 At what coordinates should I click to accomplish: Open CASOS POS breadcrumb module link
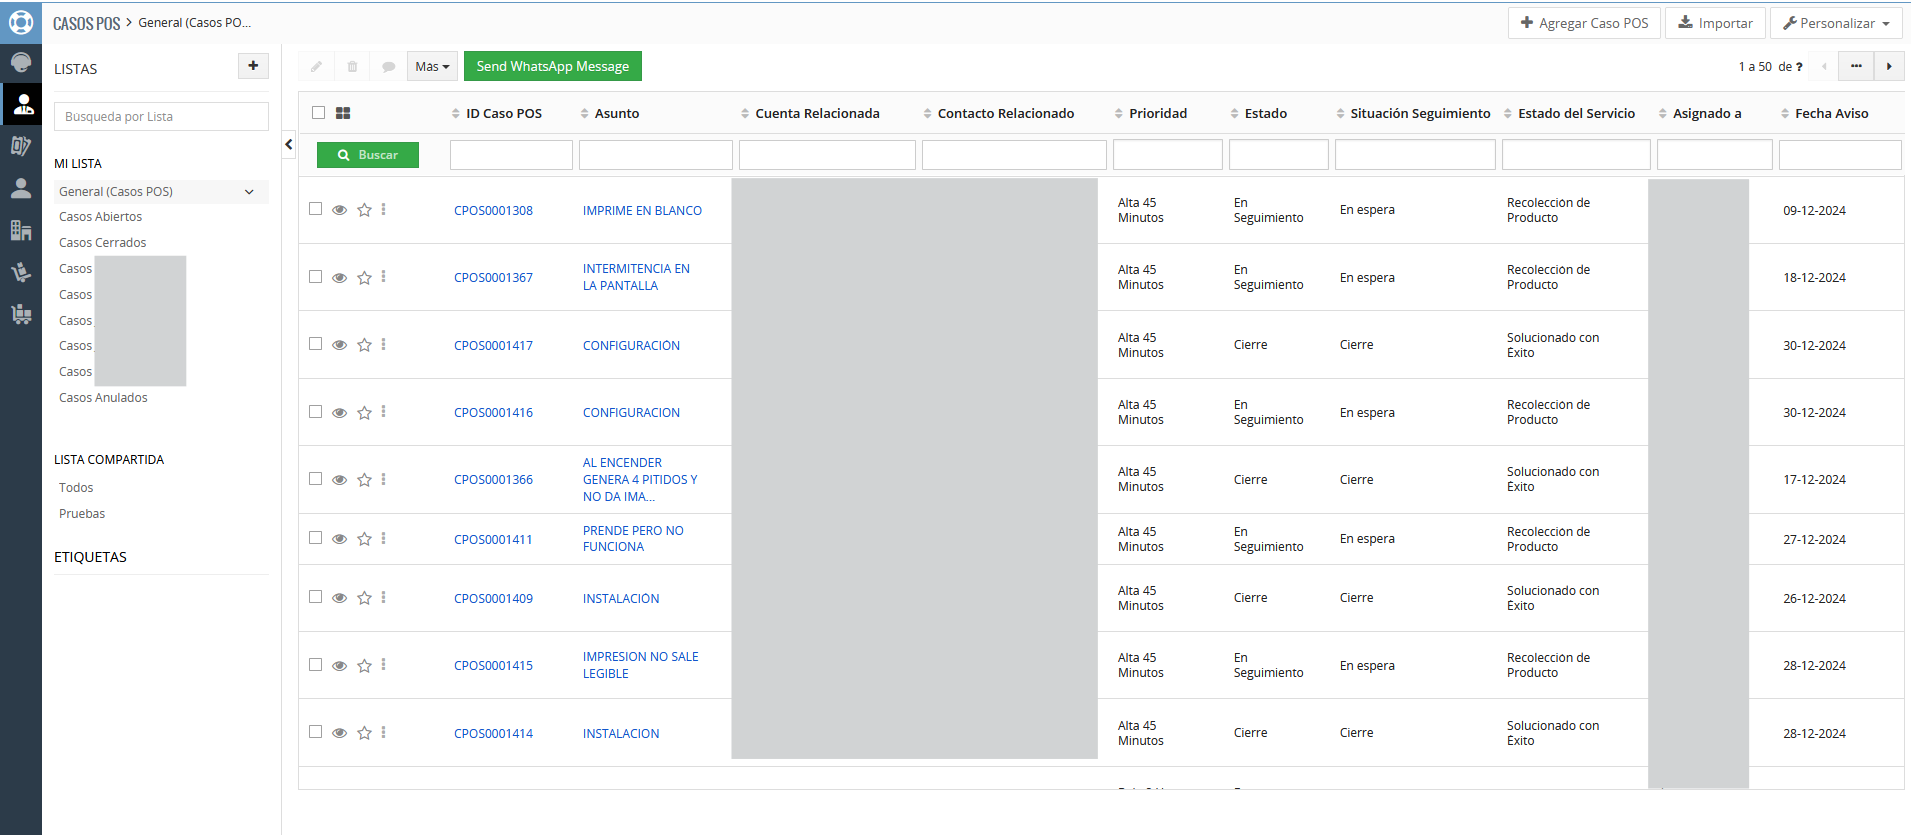click(x=86, y=23)
